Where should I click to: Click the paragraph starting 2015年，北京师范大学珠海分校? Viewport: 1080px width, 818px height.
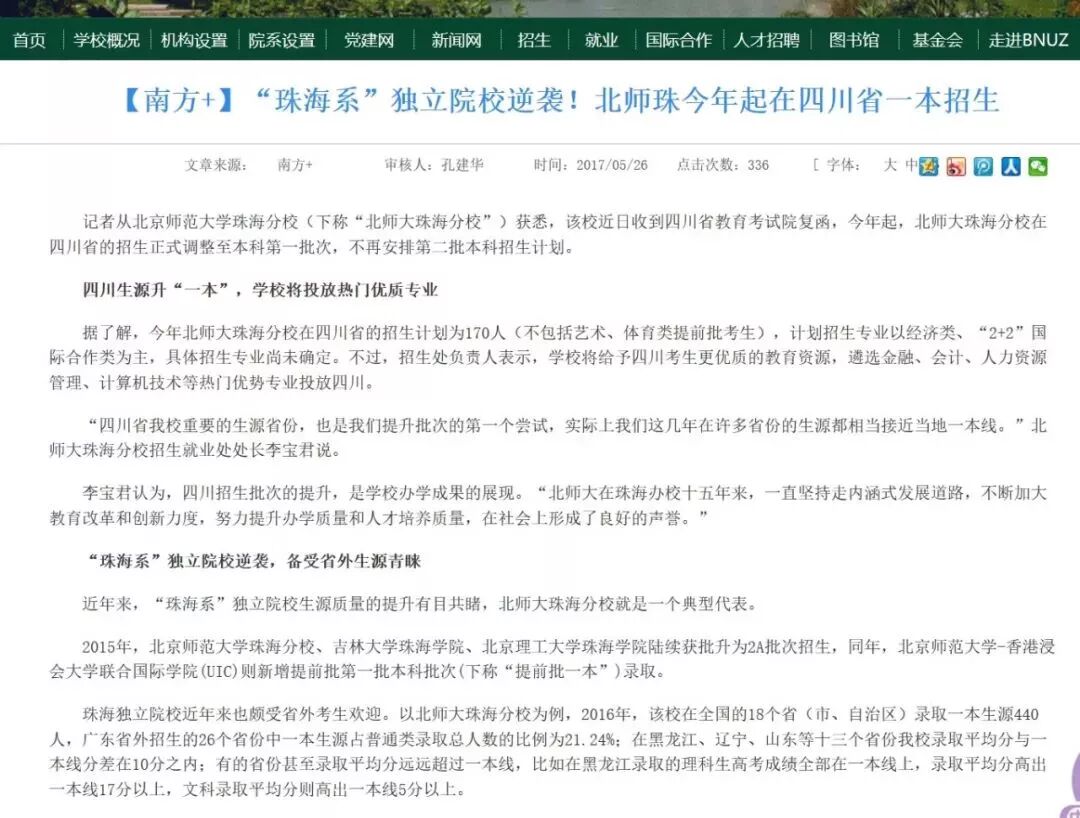[551, 658]
